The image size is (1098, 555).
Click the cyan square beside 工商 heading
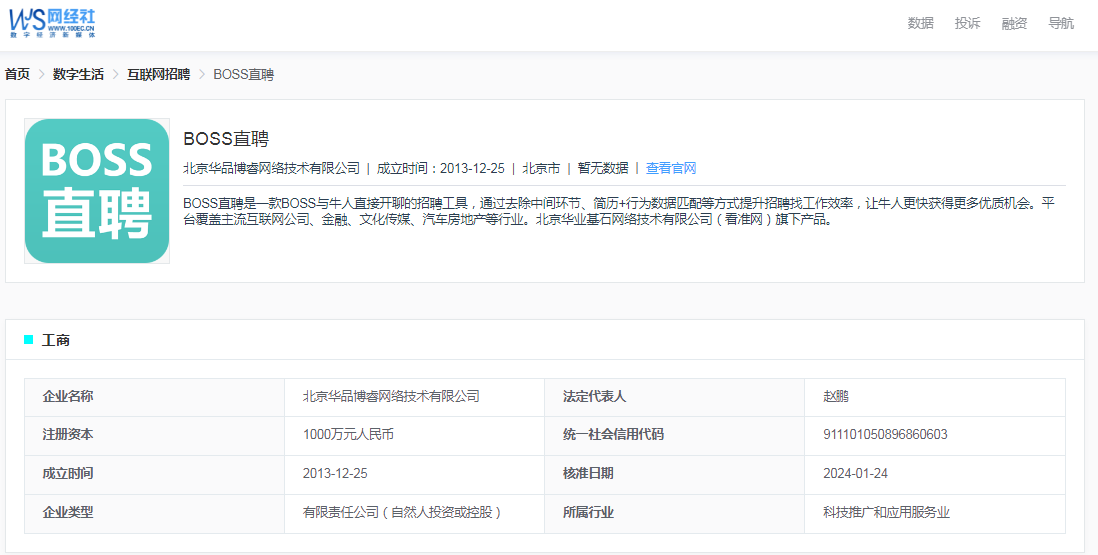(29, 340)
